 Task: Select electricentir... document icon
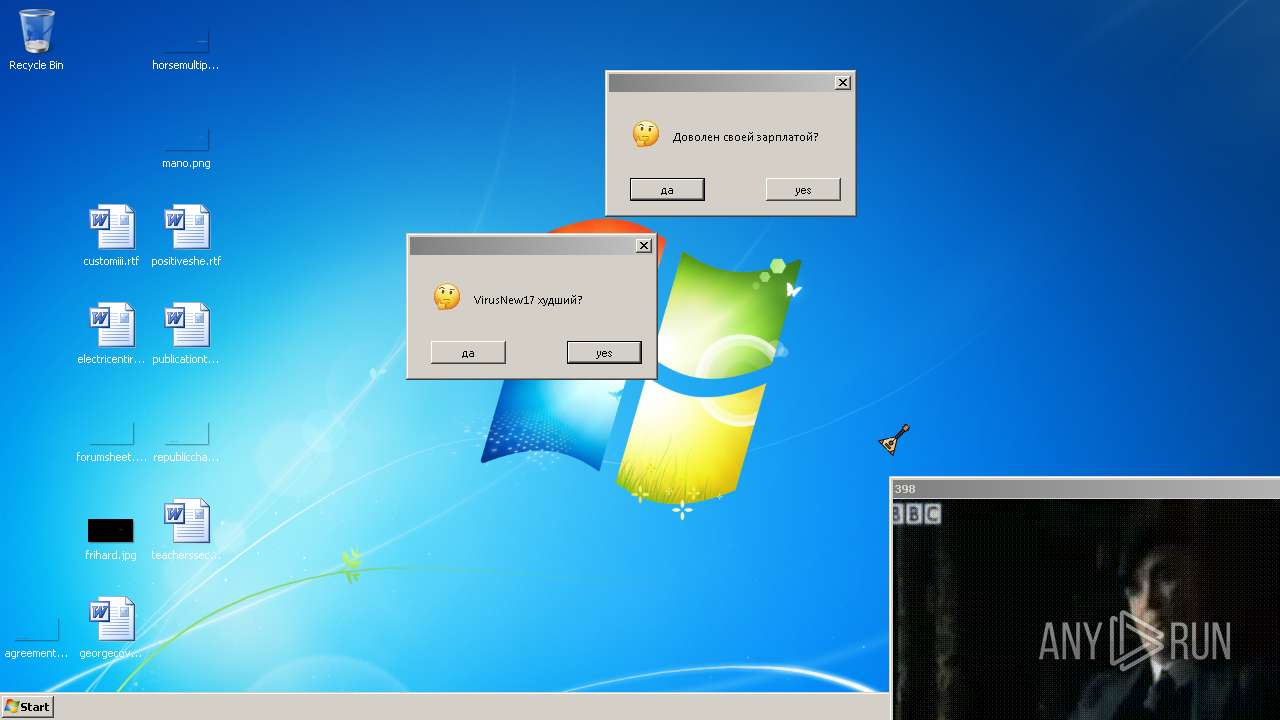(x=111, y=334)
